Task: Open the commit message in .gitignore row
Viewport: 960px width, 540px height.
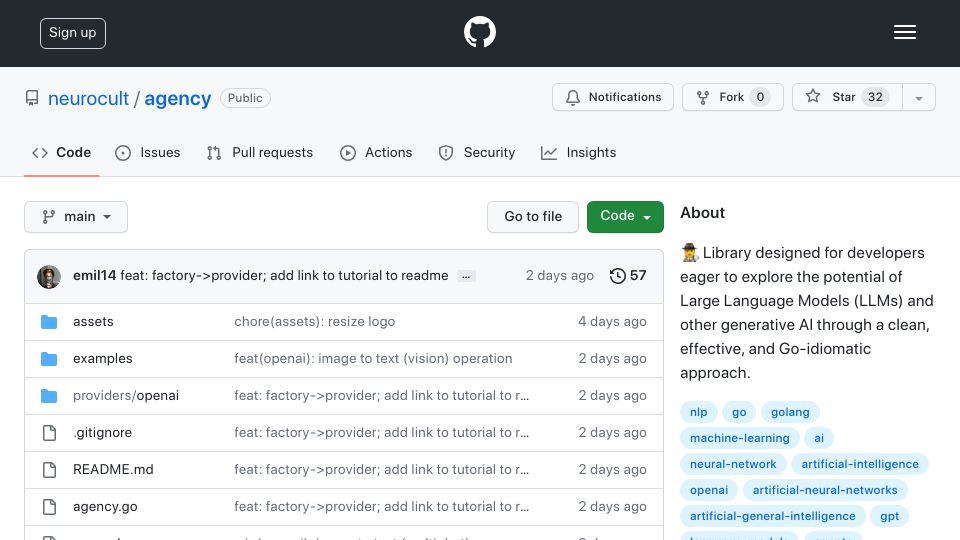Action: [381, 433]
